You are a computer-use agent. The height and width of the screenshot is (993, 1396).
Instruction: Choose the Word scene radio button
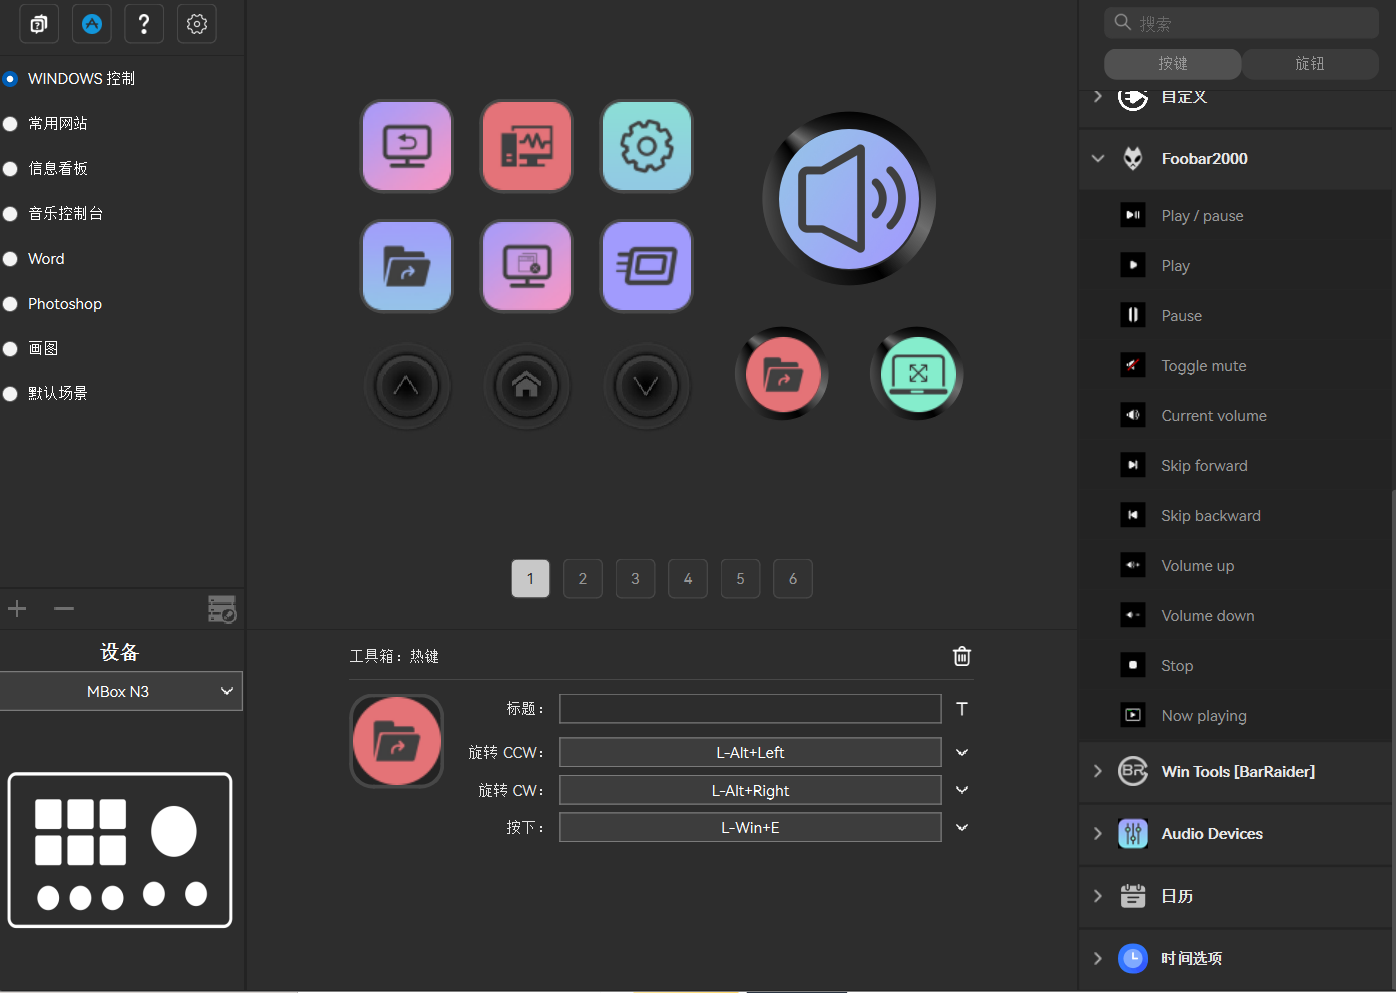[10, 259]
